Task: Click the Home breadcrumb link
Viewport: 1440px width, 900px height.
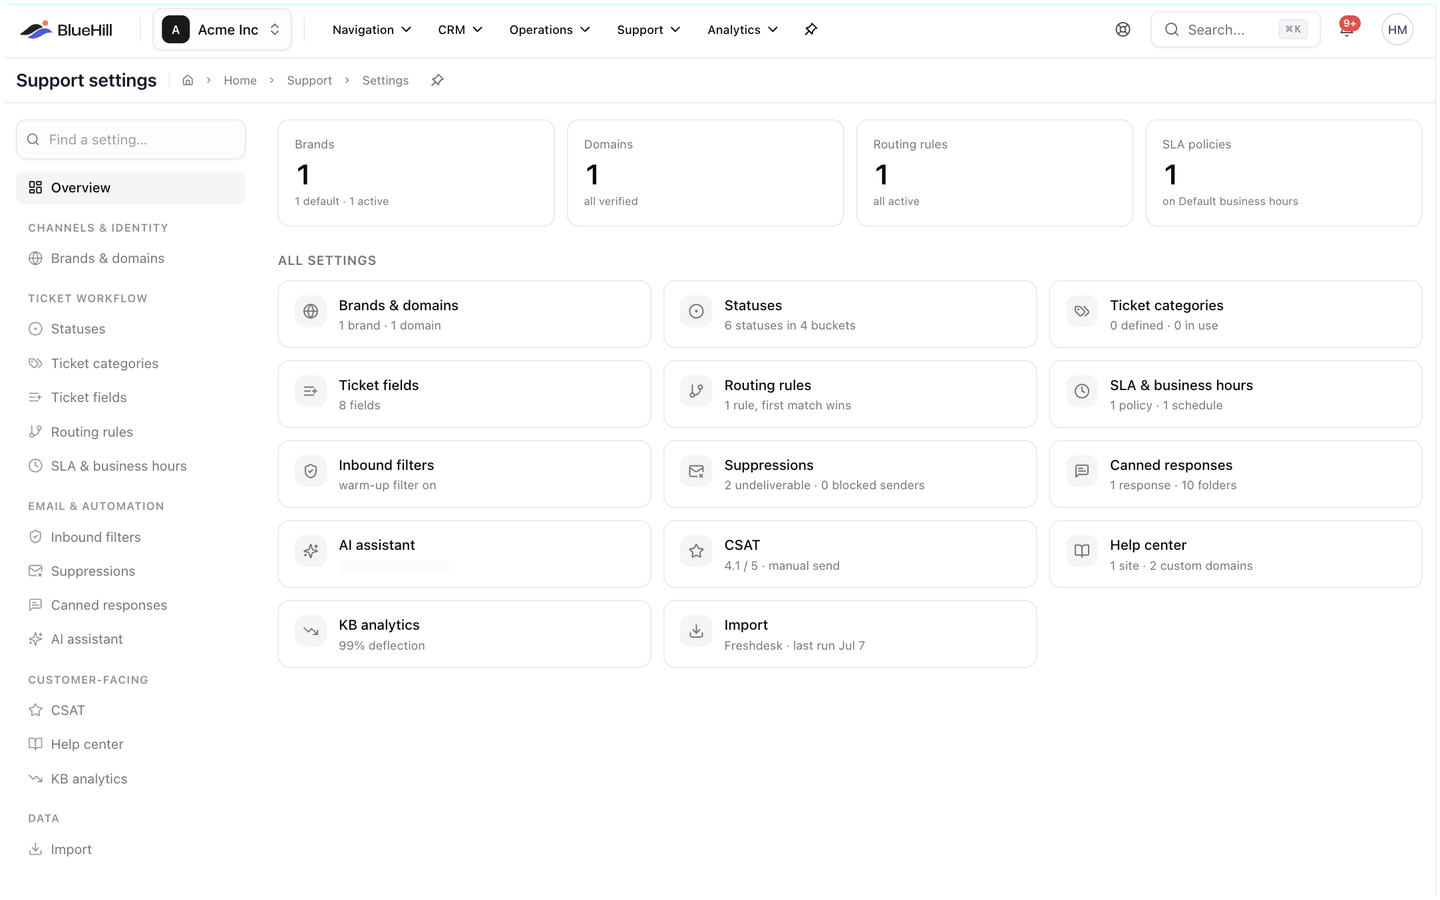Action: [240, 81]
